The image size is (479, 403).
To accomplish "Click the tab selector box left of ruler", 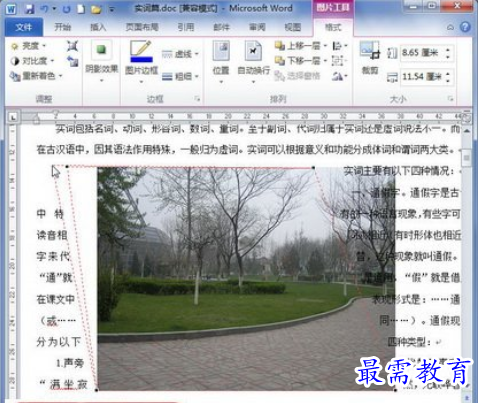I will click(x=13, y=117).
